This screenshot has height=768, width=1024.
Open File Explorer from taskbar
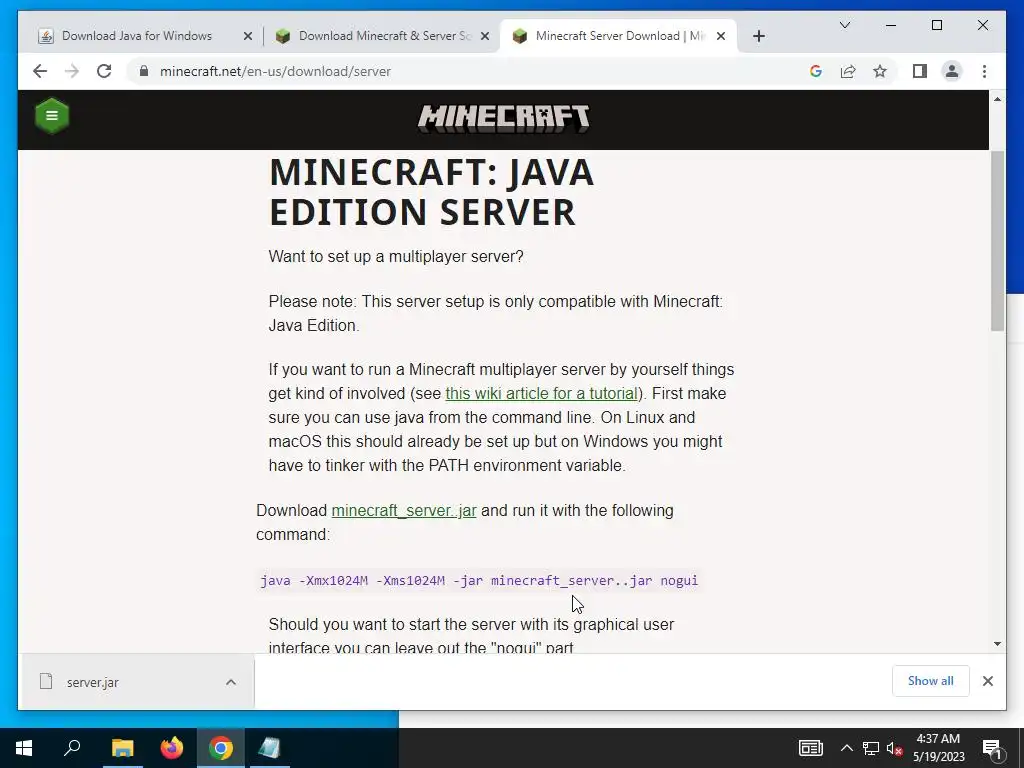click(122, 748)
